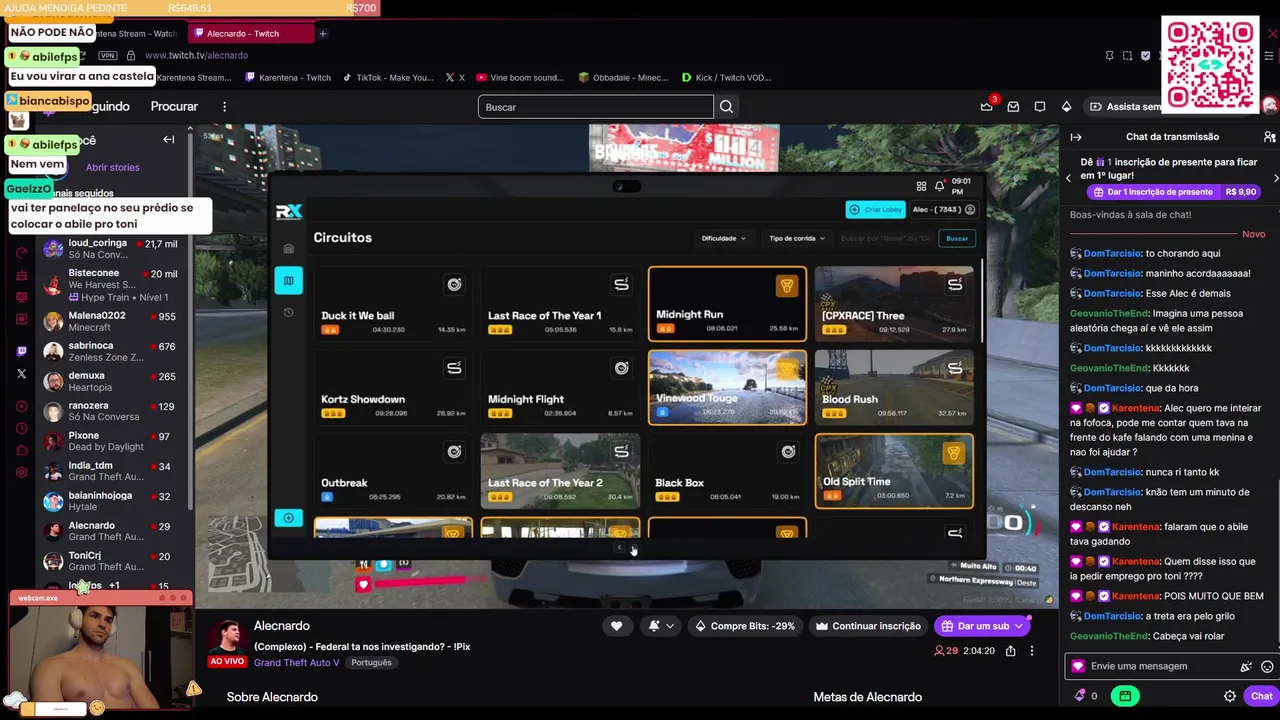Open the Karentena - Twitch bookmark
The width and height of the screenshot is (1280, 720).
pos(288,77)
